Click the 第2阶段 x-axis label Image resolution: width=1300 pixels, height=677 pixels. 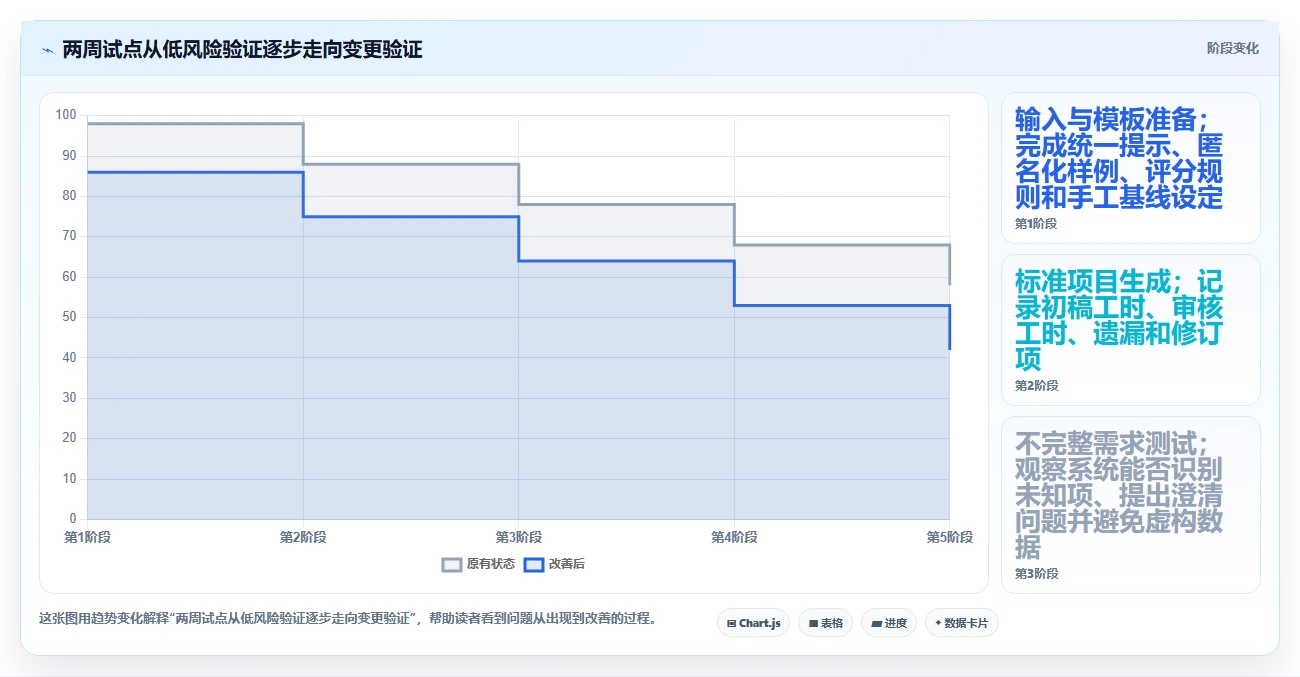[303, 538]
